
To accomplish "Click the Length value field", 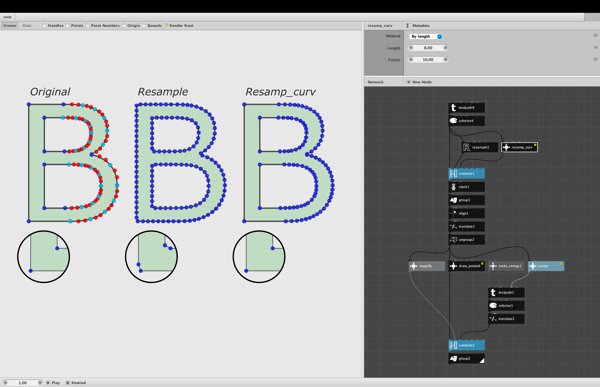I will pyautogui.click(x=428, y=48).
